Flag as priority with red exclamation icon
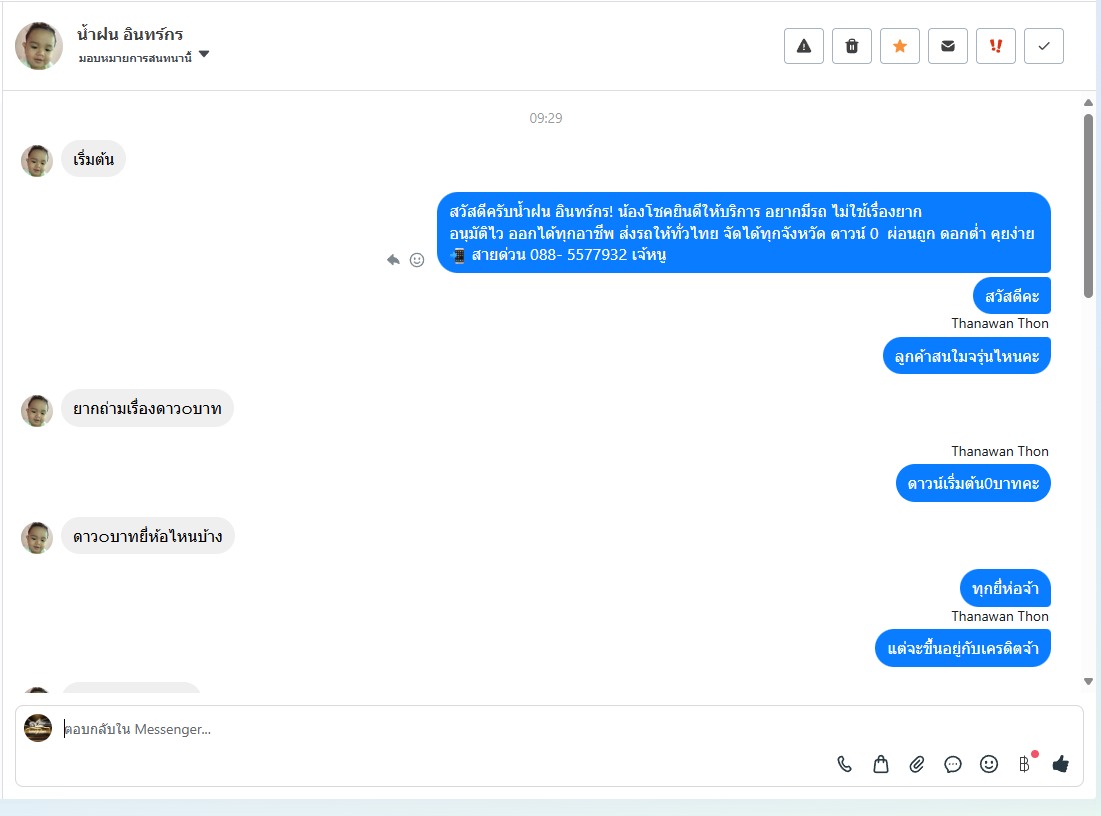The height and width of the screenshot is (816, 1101). 995,46
